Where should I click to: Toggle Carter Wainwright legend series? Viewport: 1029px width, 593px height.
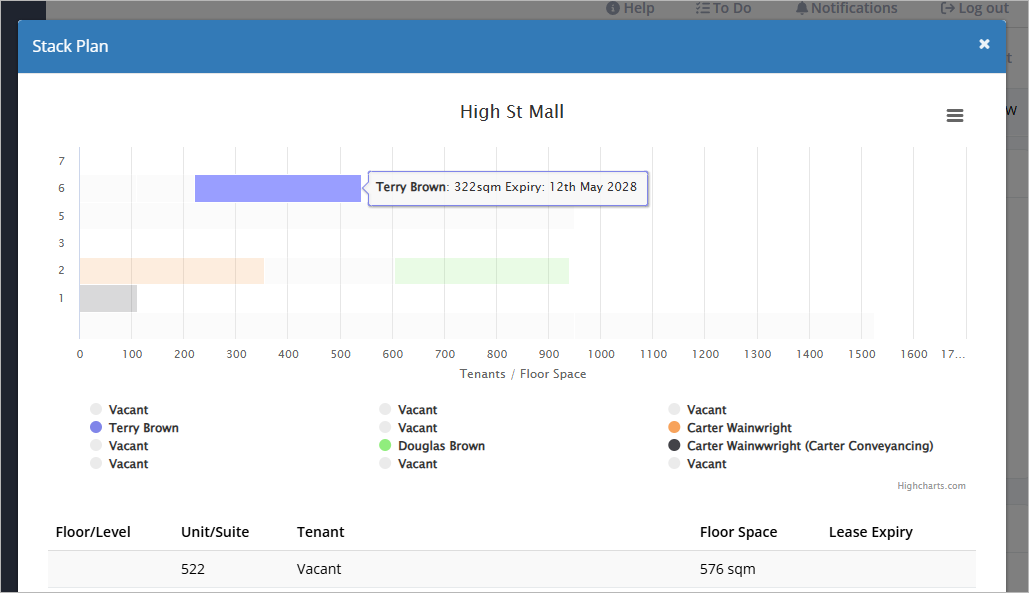coord(730,428)
